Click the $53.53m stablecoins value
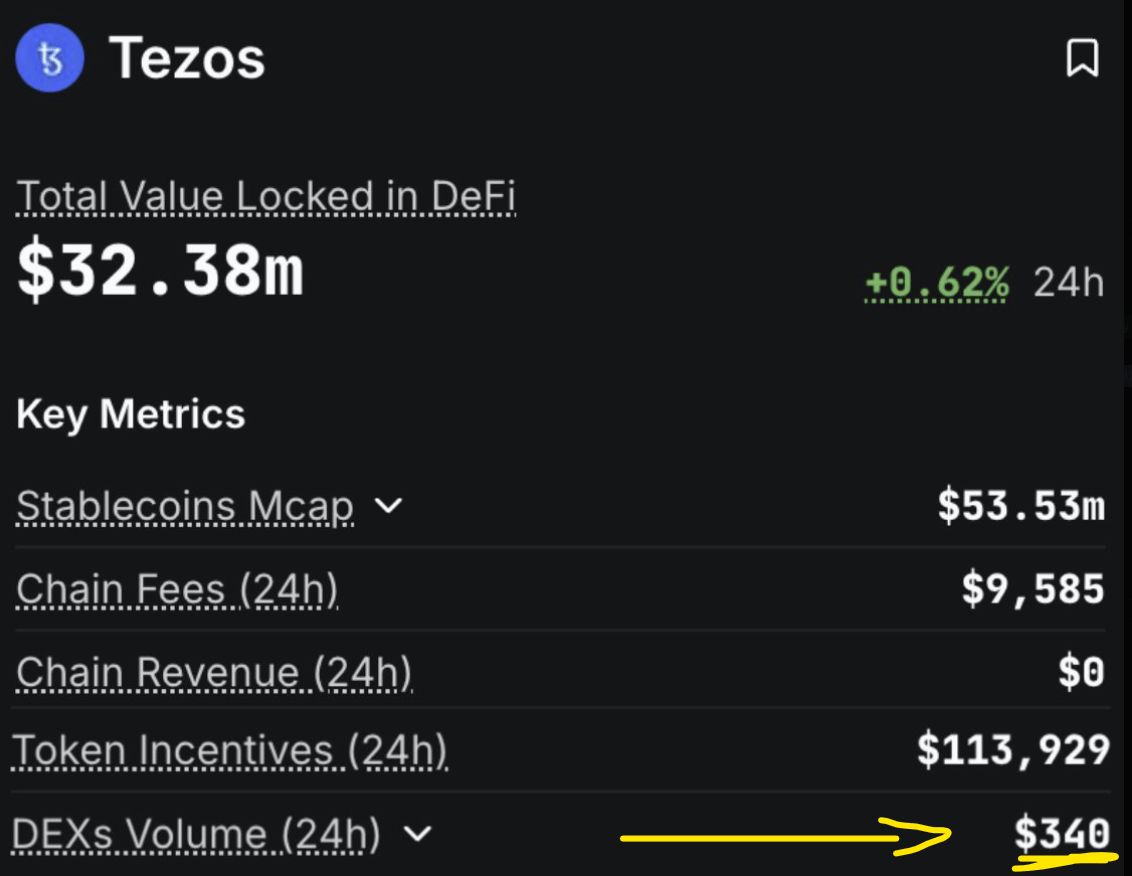 point(1021,506)
